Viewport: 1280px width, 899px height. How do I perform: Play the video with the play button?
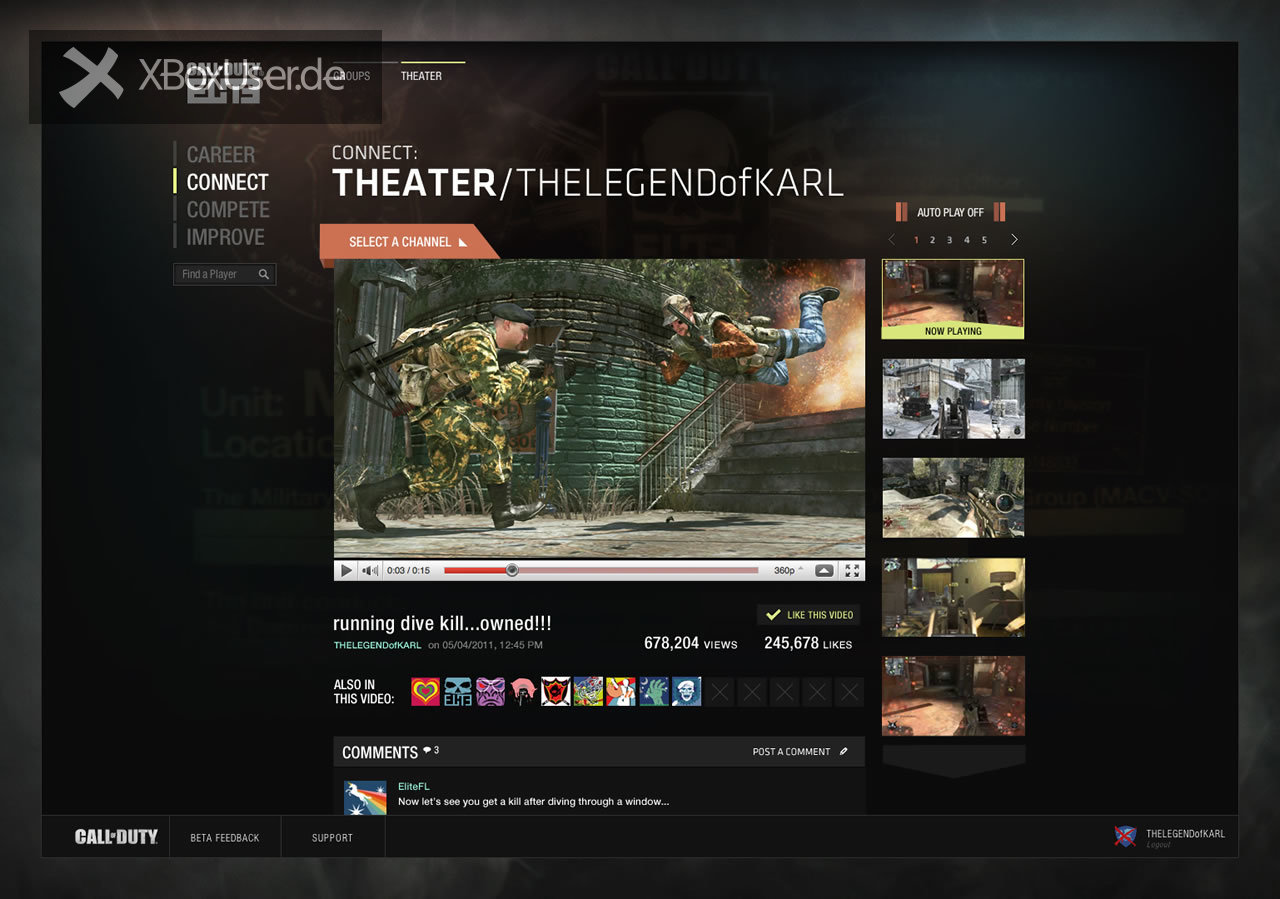click(346, 570)
